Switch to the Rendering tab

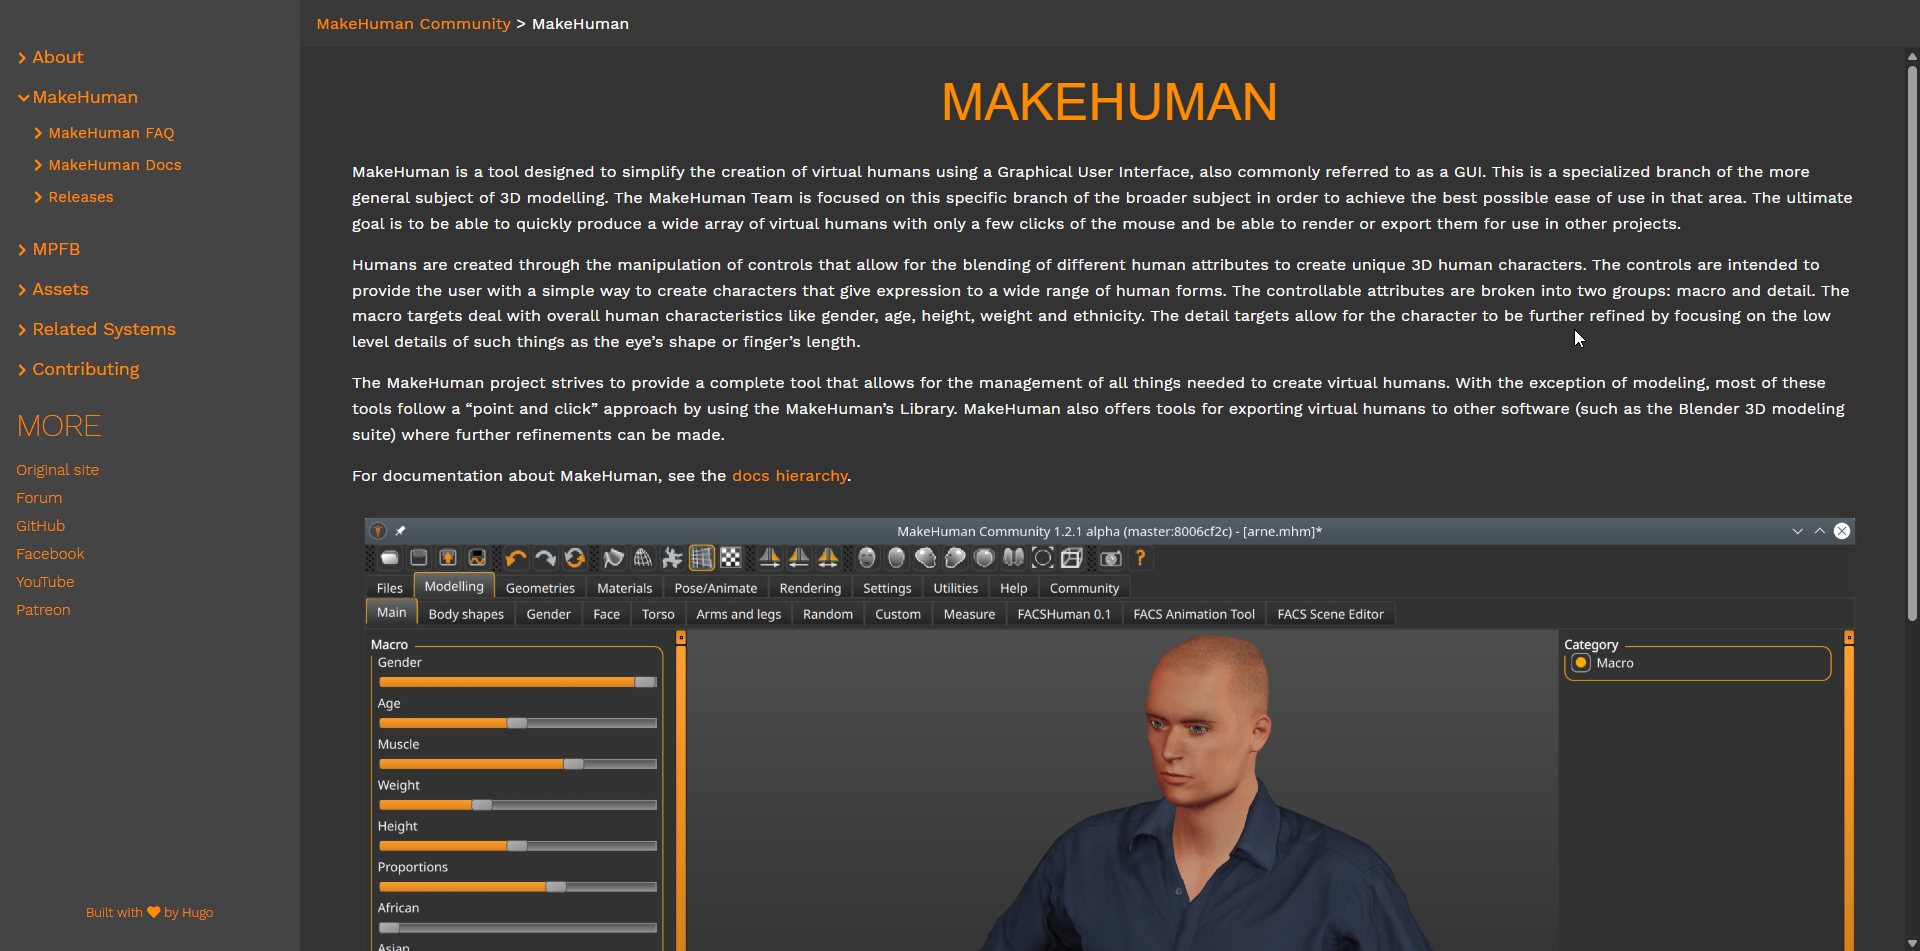[x=810, y=588]
